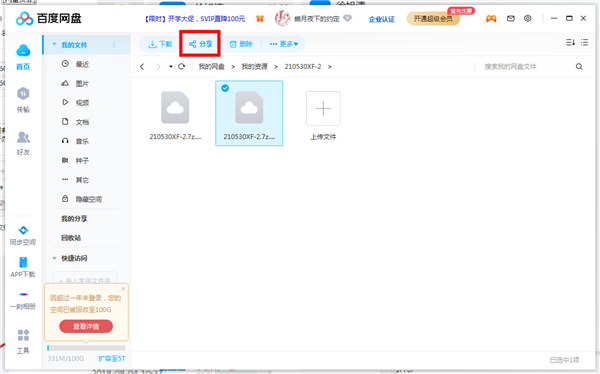
Task: Open the 传输 transfer panel
Action: [x=23, y=100]
